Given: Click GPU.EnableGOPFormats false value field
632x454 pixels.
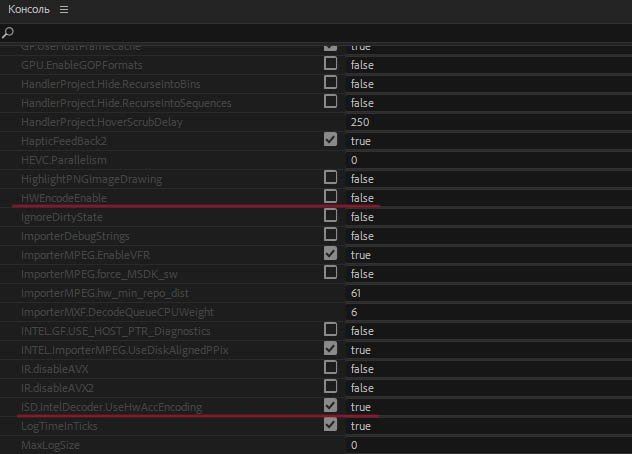Looking at the screenshot, I should [489, 65].
